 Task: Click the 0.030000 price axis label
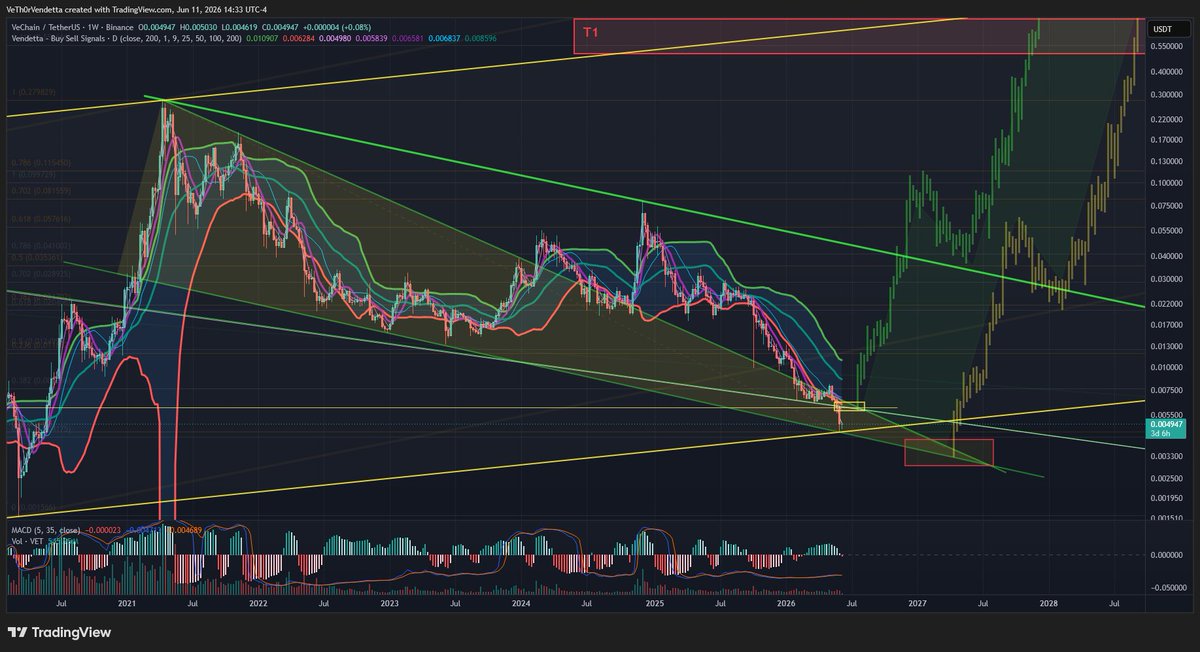tap(1167, 279)
